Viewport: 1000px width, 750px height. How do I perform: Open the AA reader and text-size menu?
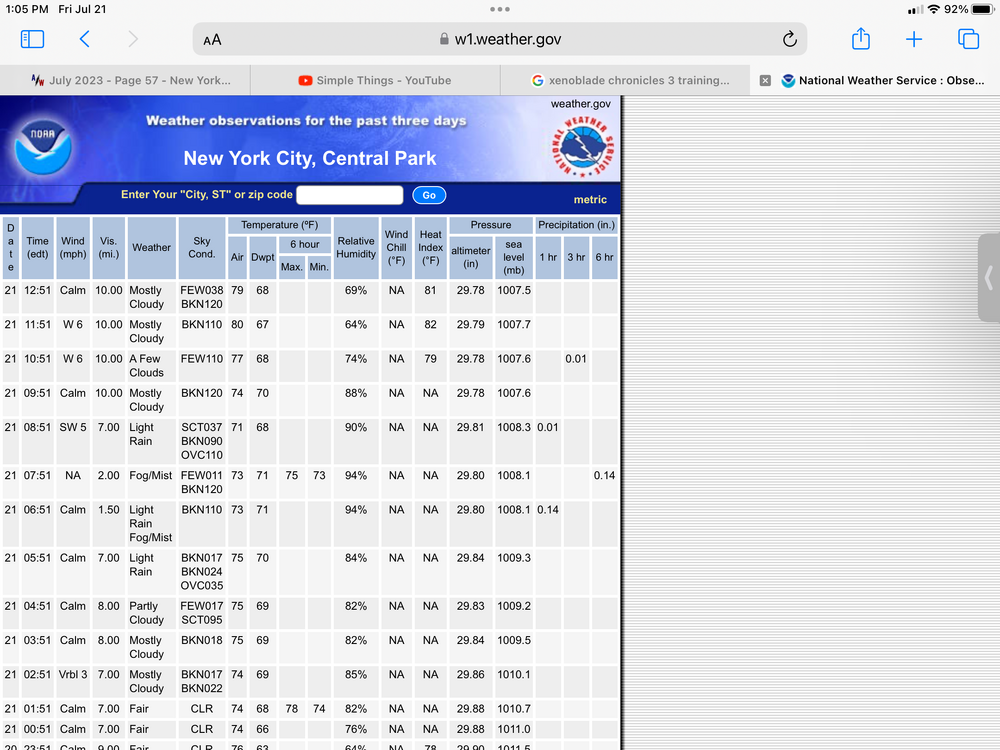point(212,40)
